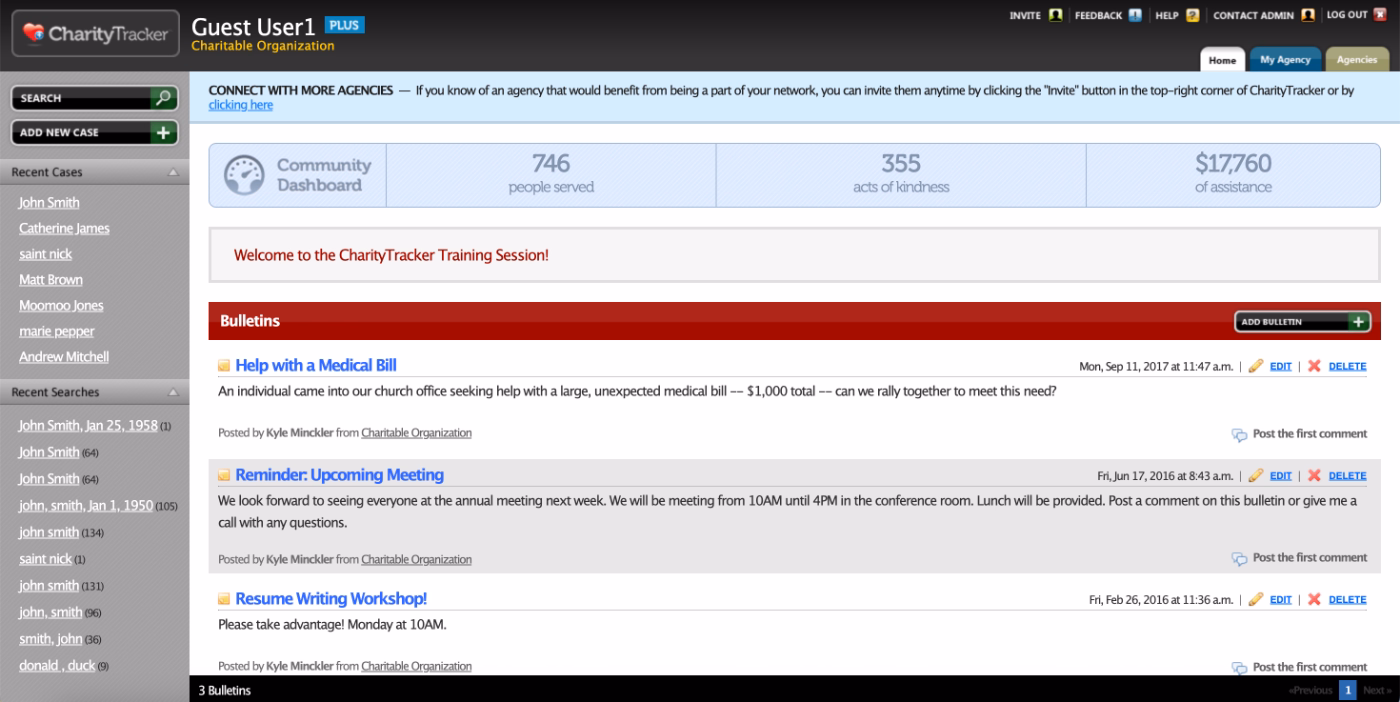
Task: Click comment bubble icon under Upcoming Meeting bulletin
Action: (1239, 559)
